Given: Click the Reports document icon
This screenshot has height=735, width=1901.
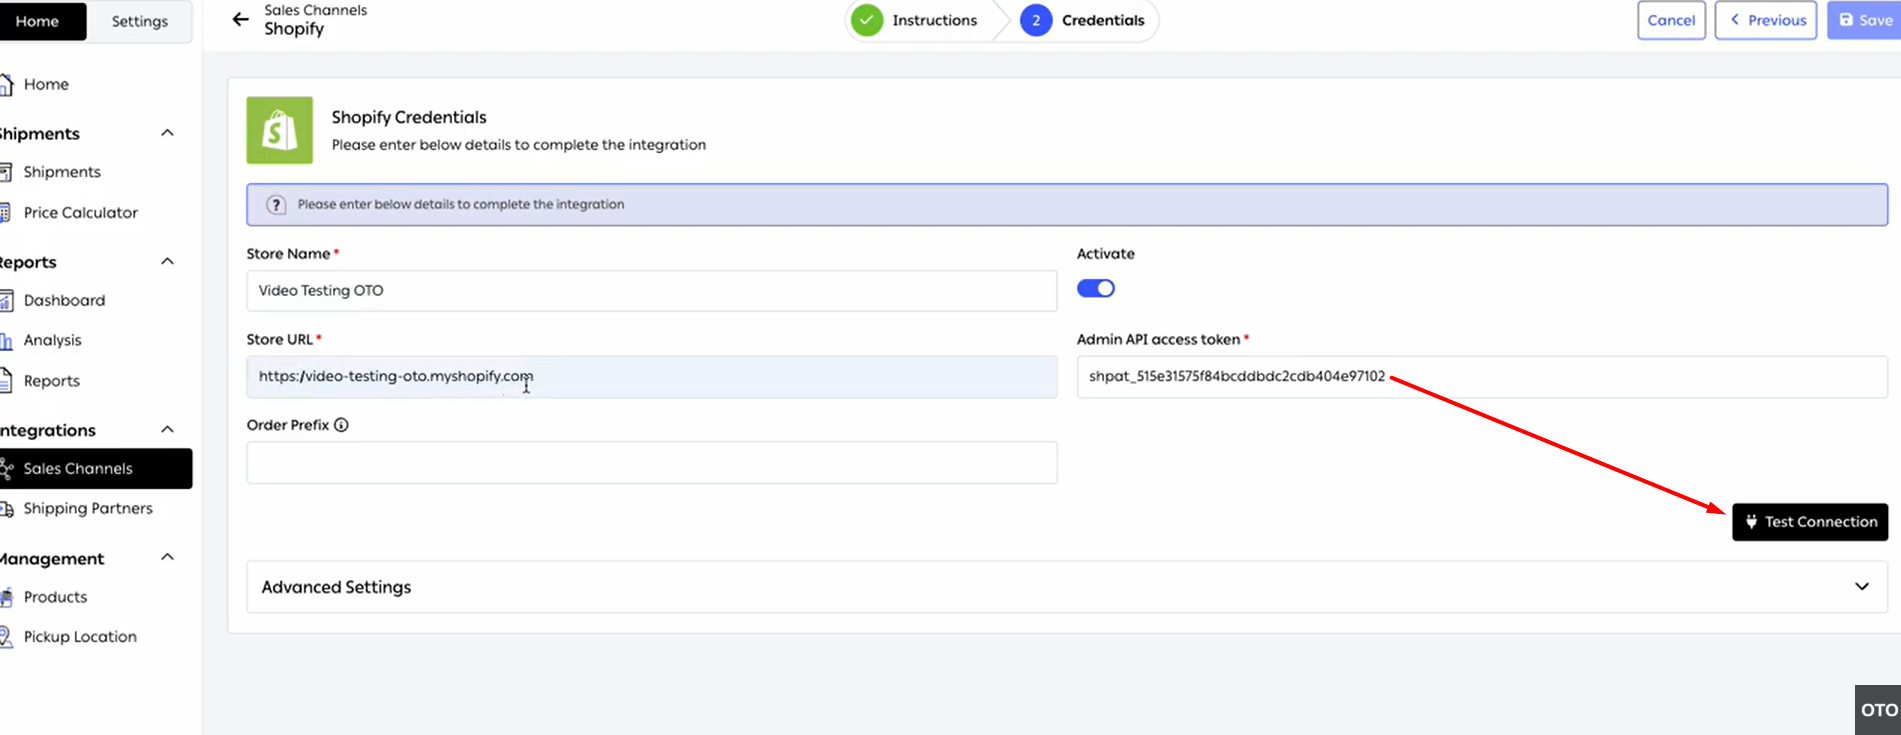Looking at the screenshot, I should [x=6, y=381].
